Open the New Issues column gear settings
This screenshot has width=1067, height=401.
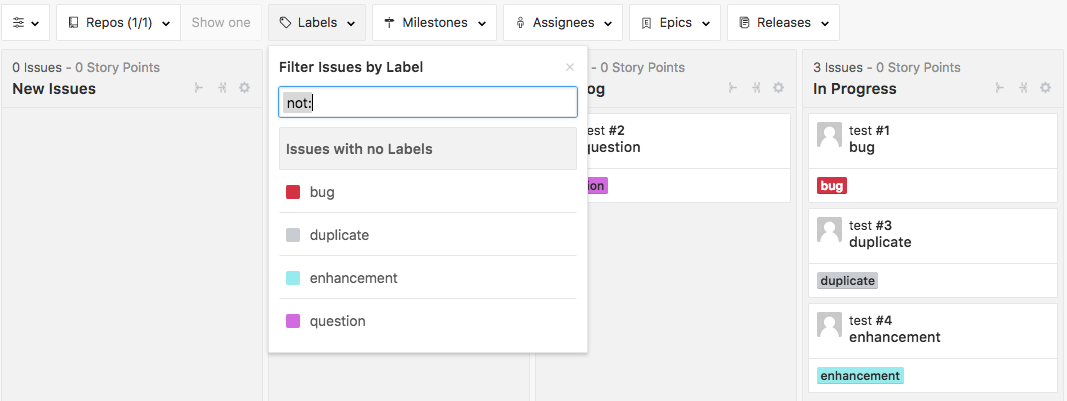(245, 88)
